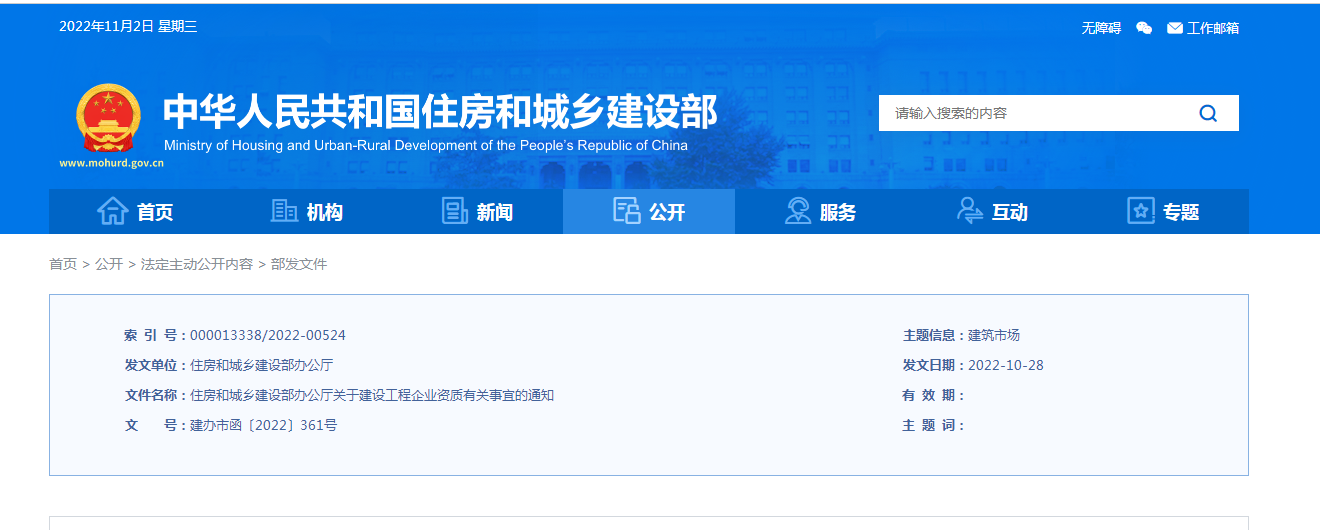Focus the search content input field
1320x530 pixels.
1030,113
